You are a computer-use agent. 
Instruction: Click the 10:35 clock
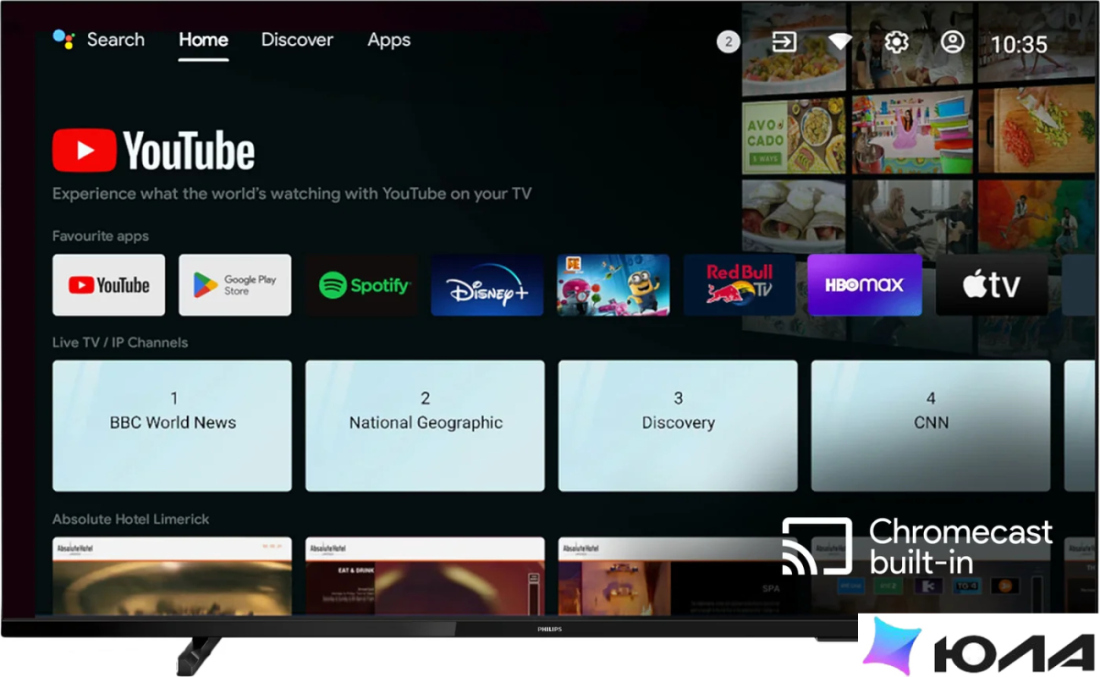coord(1019,45)
